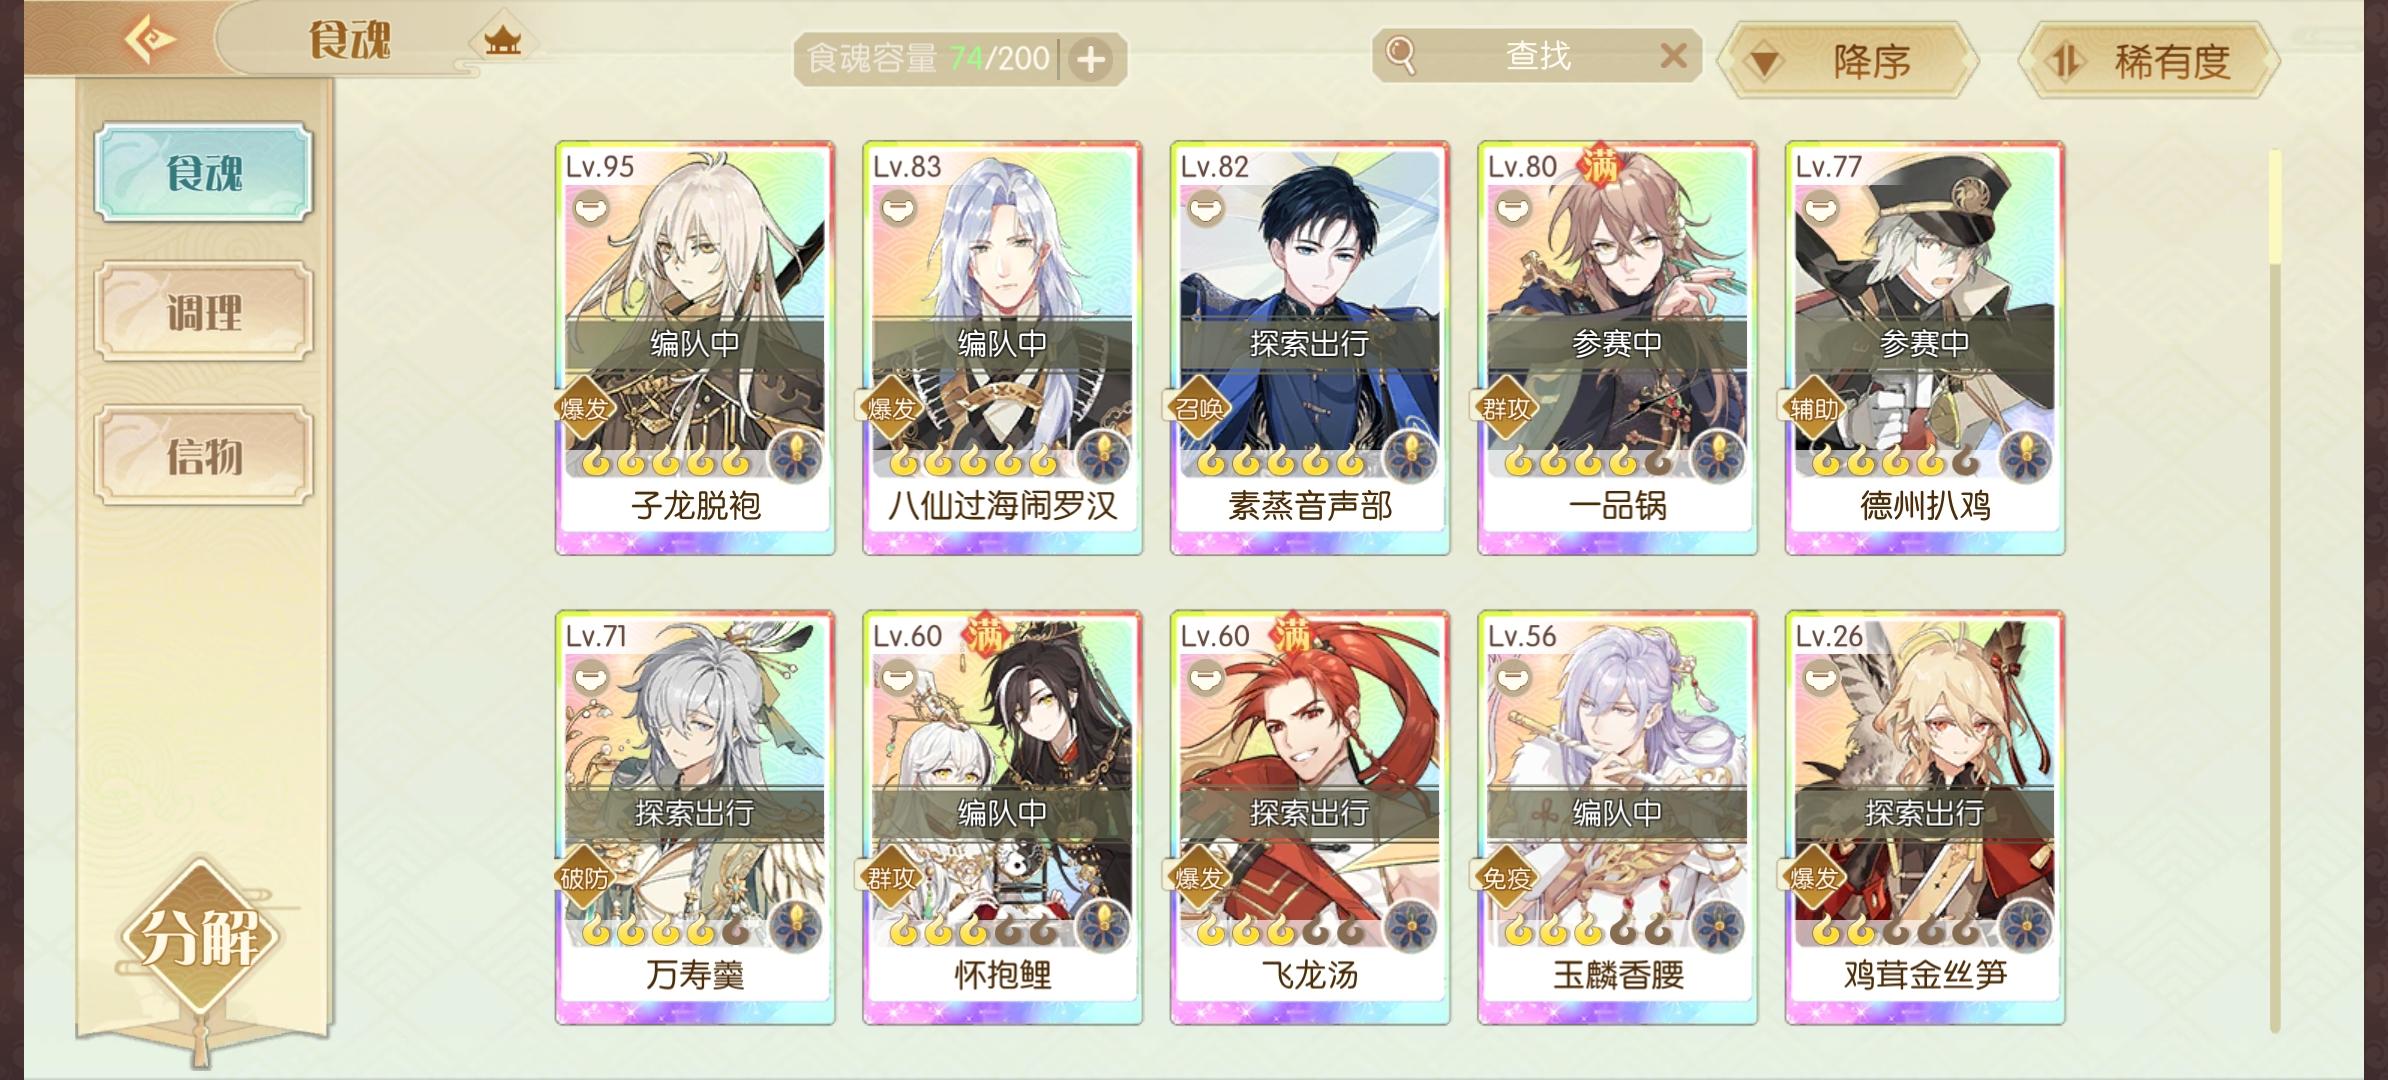Image resolution: width=2388 pixels, height=1080 pixels.
Task: Clear the search with X icon
Action: 1673,56
